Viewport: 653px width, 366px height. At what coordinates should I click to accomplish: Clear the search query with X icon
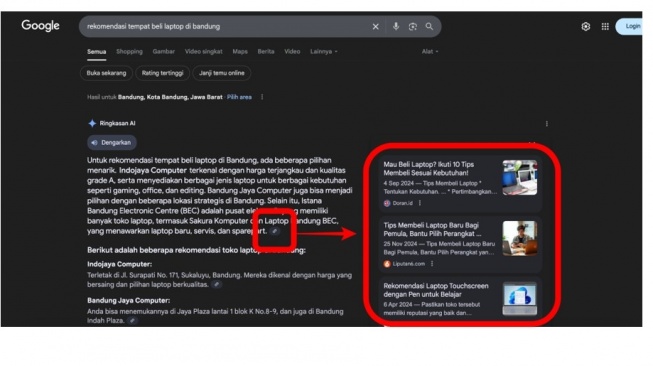(375, 27)
